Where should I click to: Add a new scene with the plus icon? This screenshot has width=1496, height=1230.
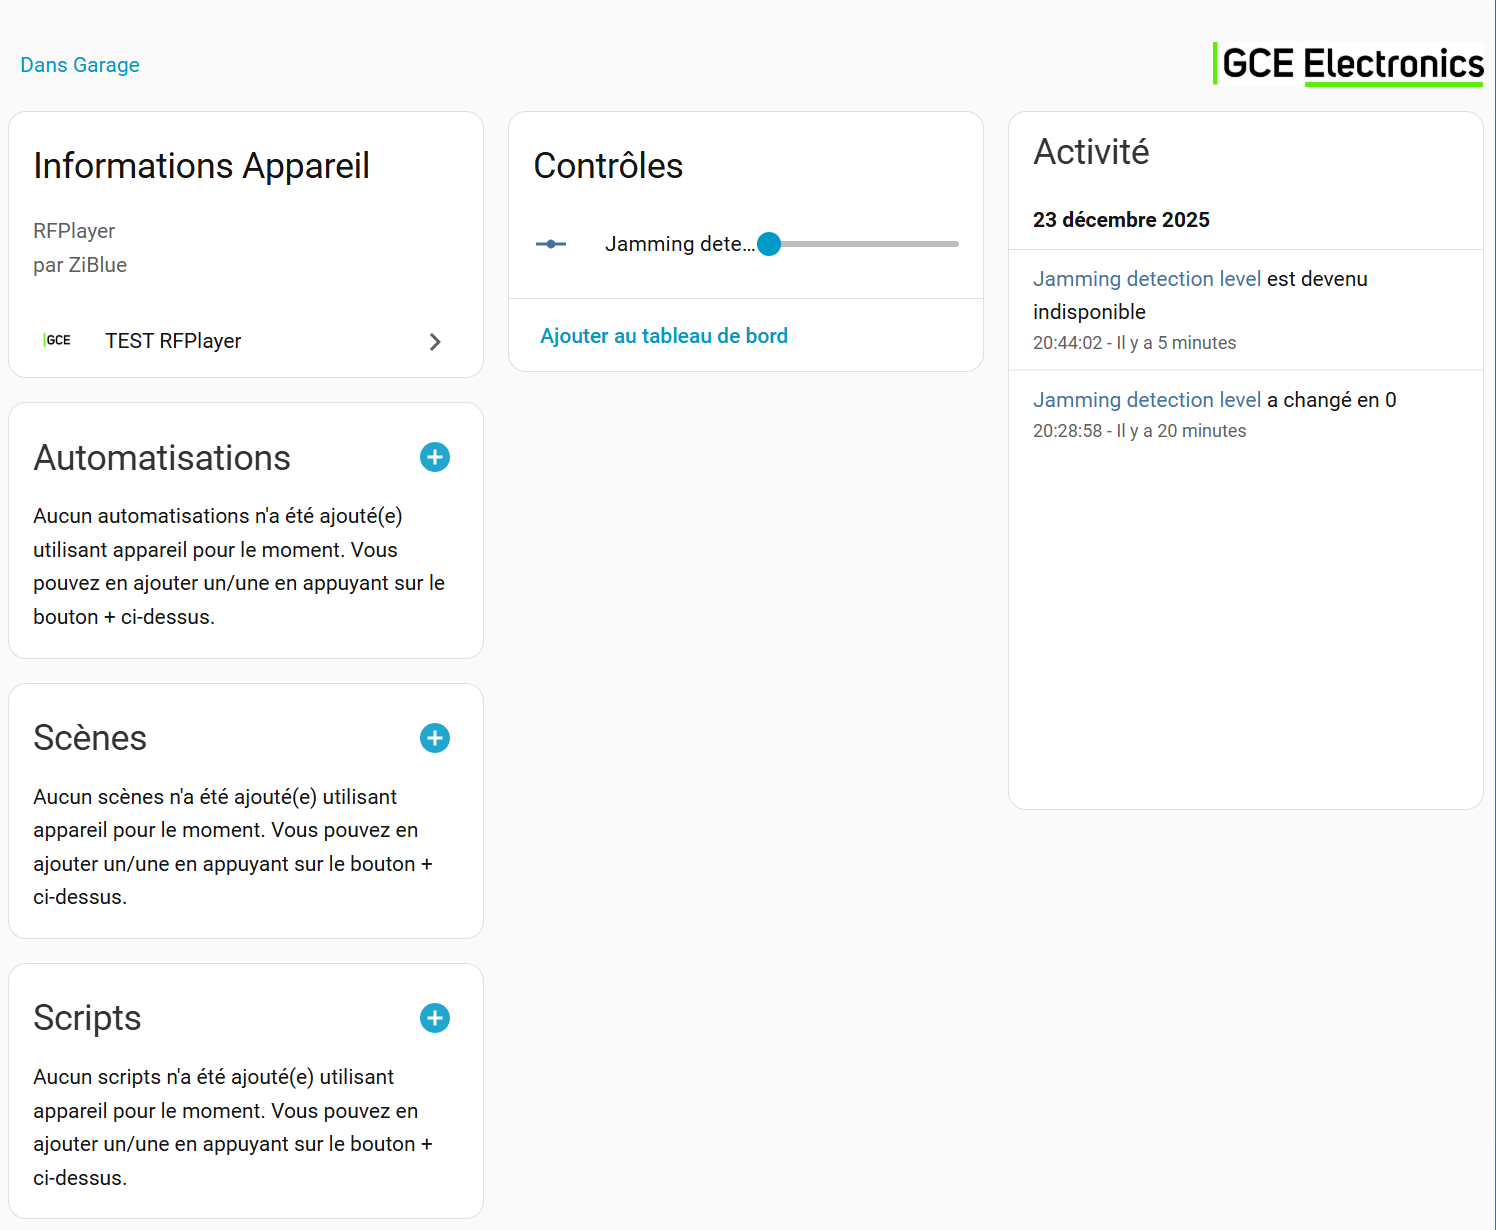(435, 739)
